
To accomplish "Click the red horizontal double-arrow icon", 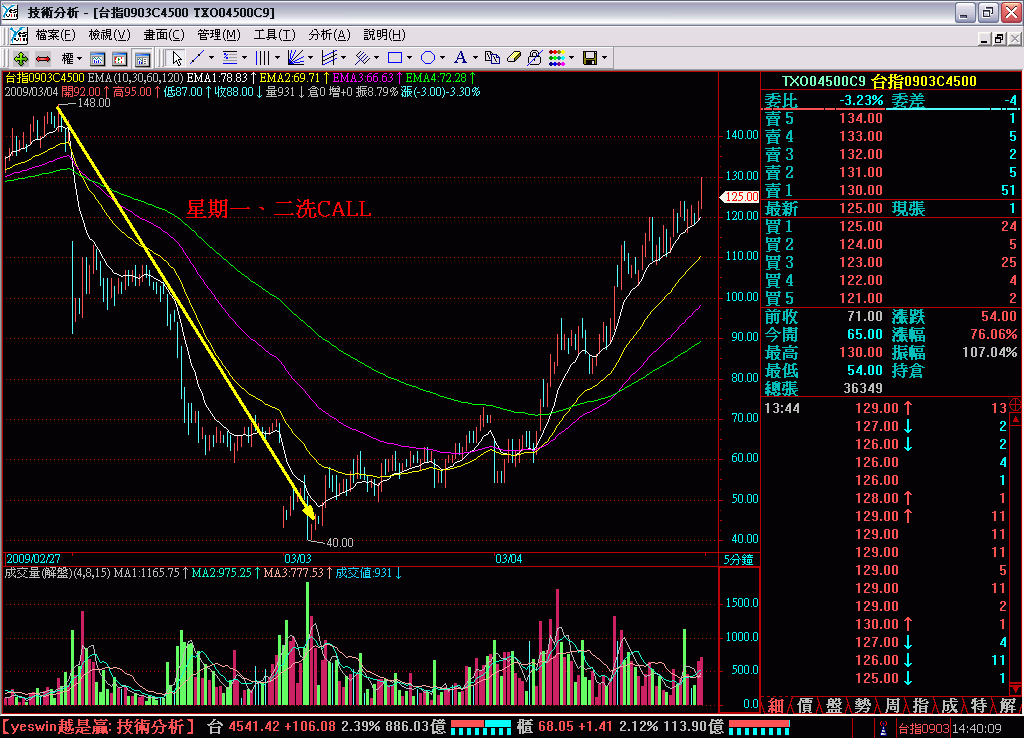I will click(43, 59).
